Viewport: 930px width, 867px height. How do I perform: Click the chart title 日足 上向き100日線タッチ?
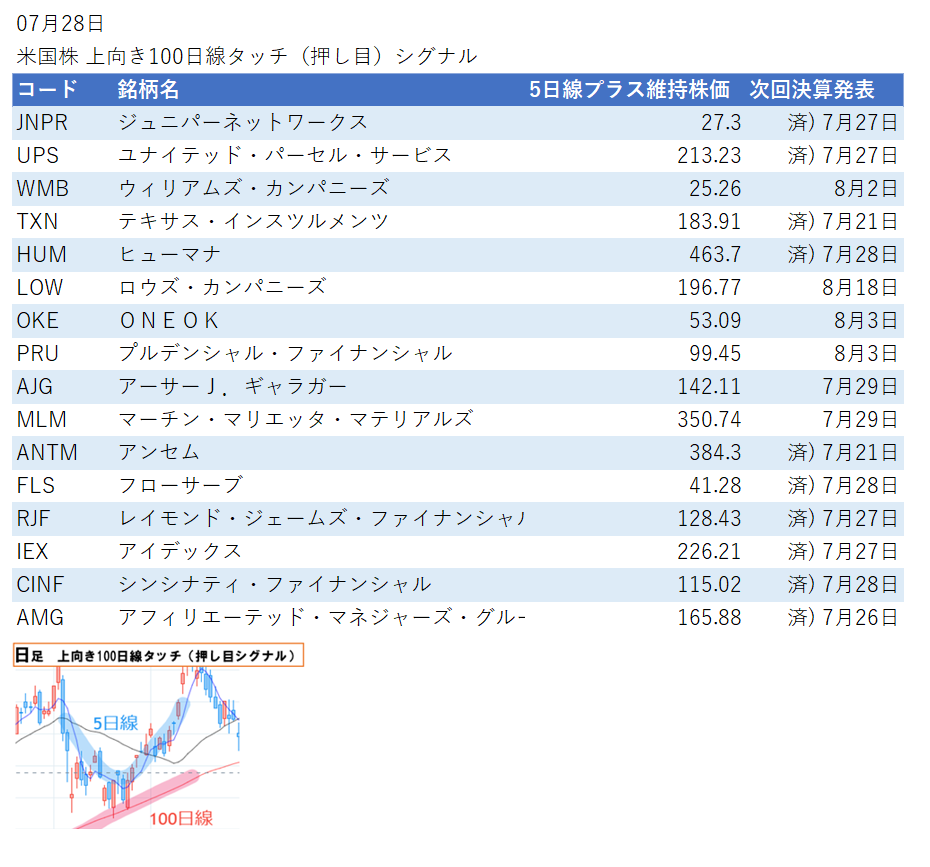158,656
